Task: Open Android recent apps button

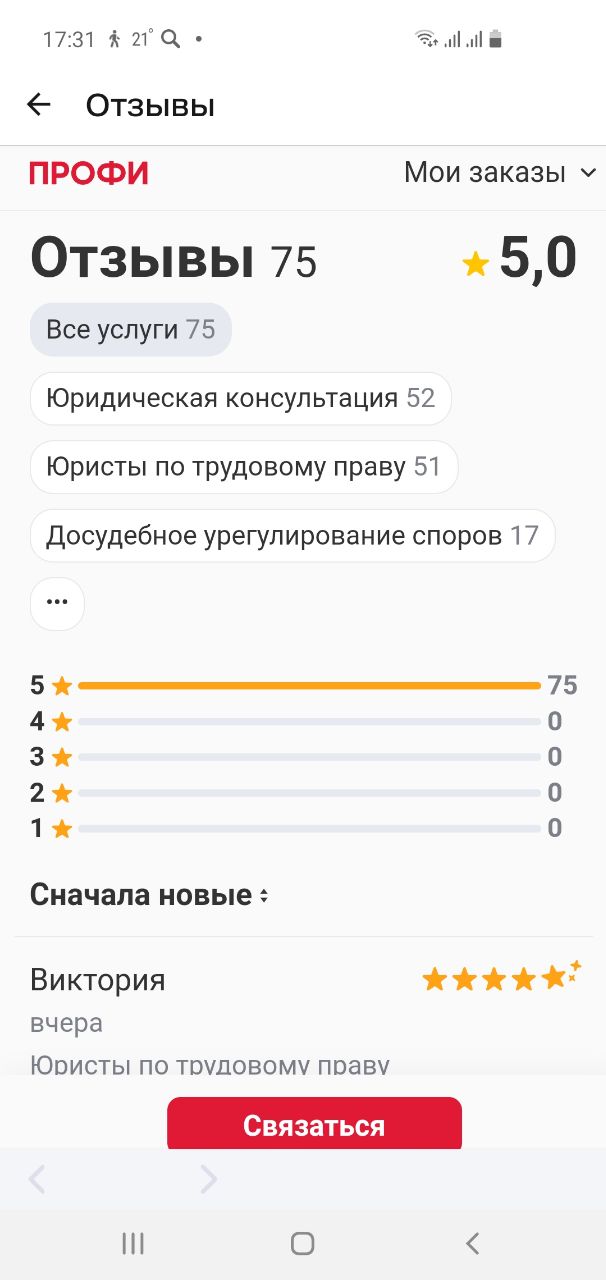Action: (x=132, y=1243)
